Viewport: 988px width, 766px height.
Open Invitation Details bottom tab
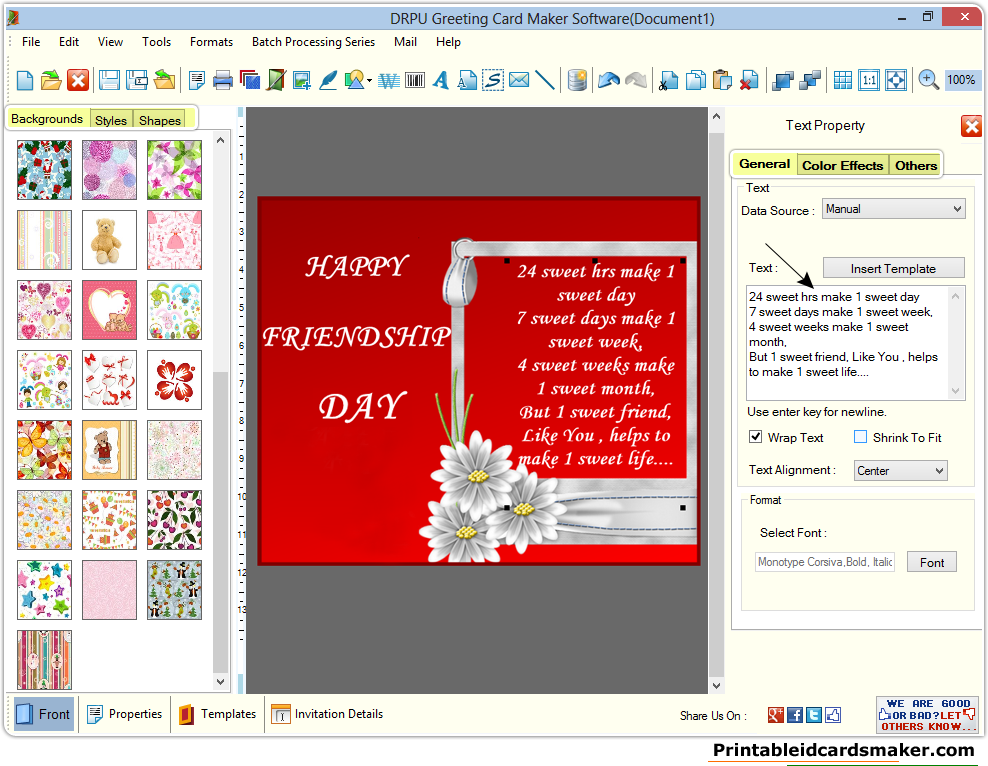point(328,714)
